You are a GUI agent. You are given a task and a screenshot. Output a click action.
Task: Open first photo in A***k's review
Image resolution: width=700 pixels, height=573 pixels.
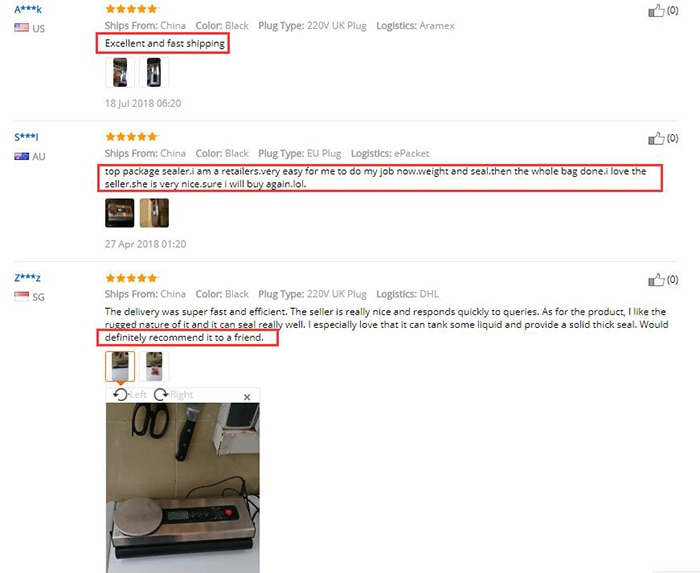tap(120, 72)
